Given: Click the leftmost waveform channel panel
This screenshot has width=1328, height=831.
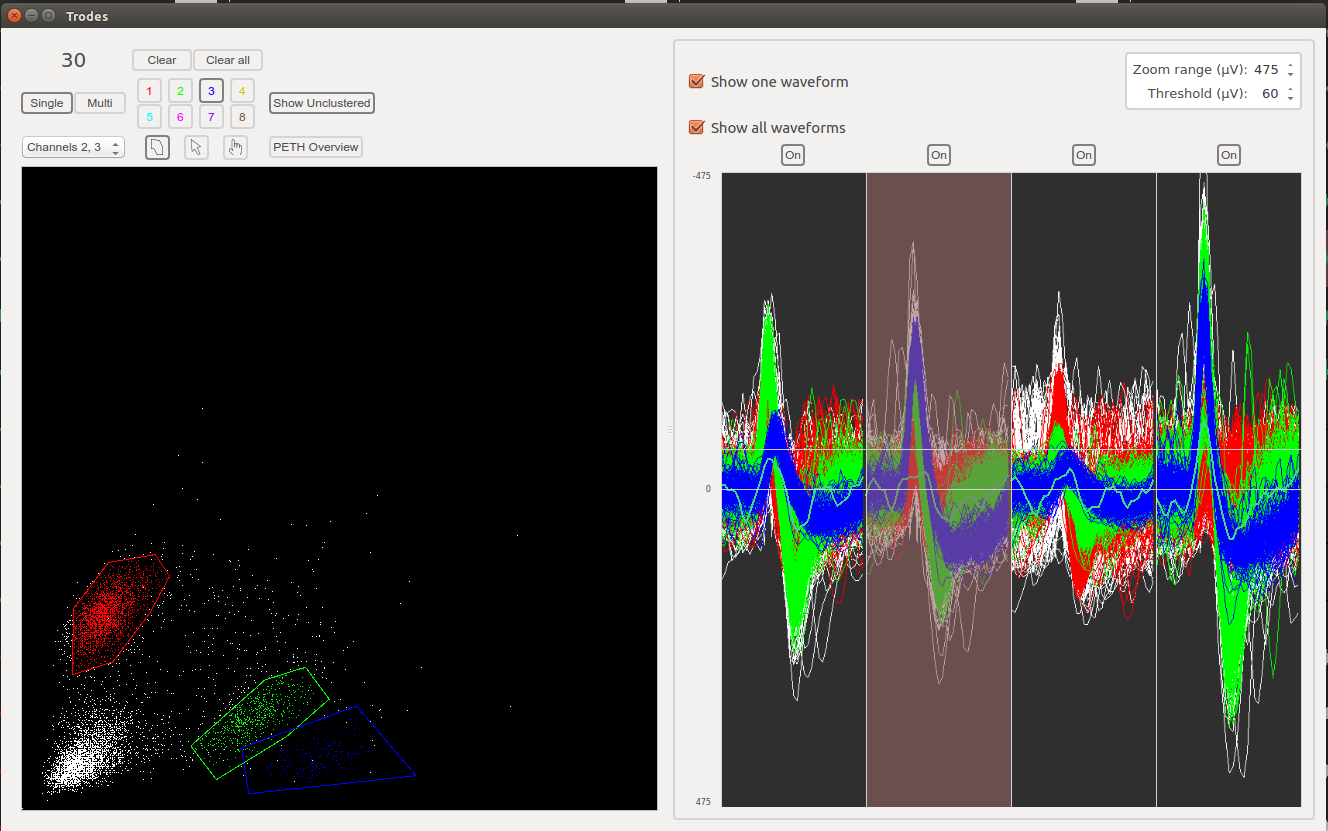Looking at the screenshot, I should [794, 490].
